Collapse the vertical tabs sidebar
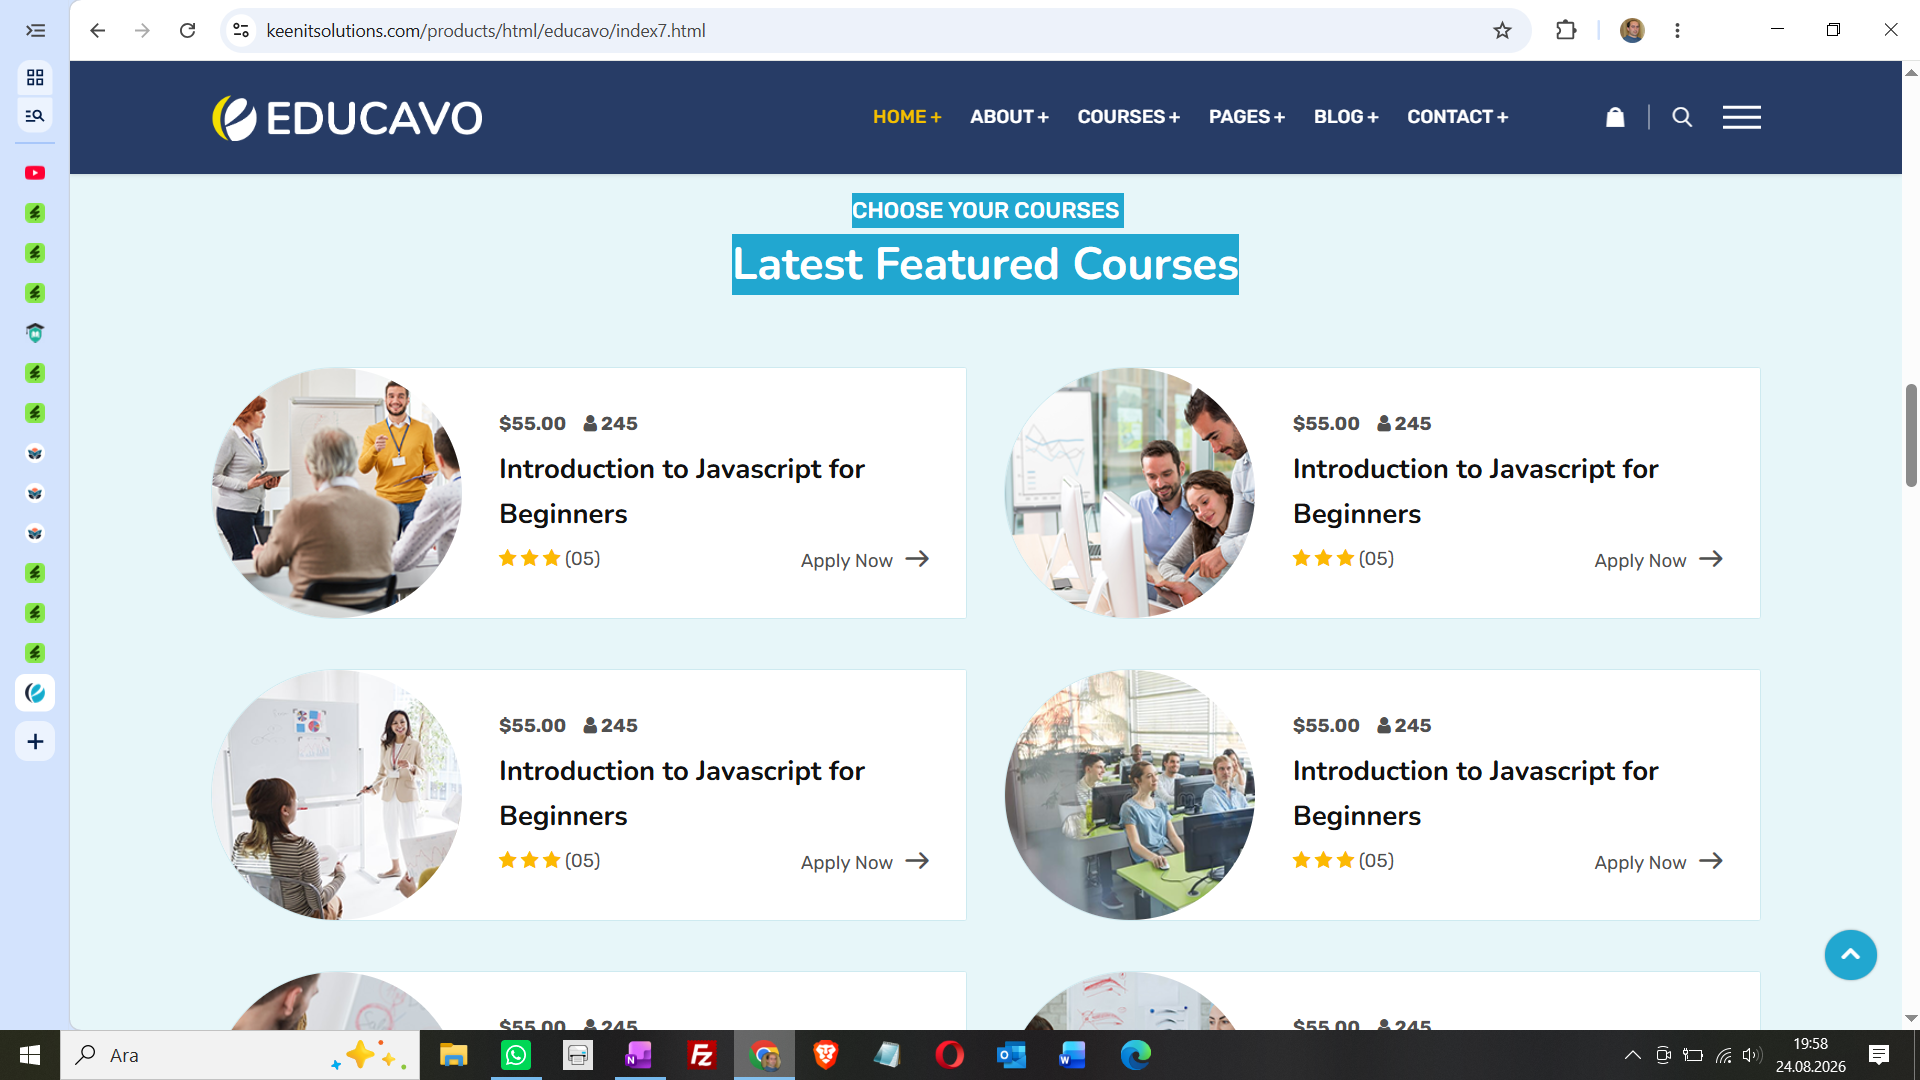 coord(35,30)
